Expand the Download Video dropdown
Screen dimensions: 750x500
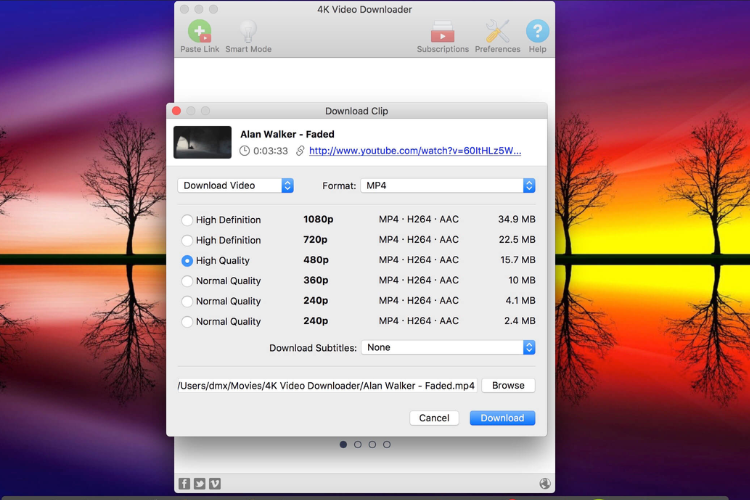coord(235,186)
